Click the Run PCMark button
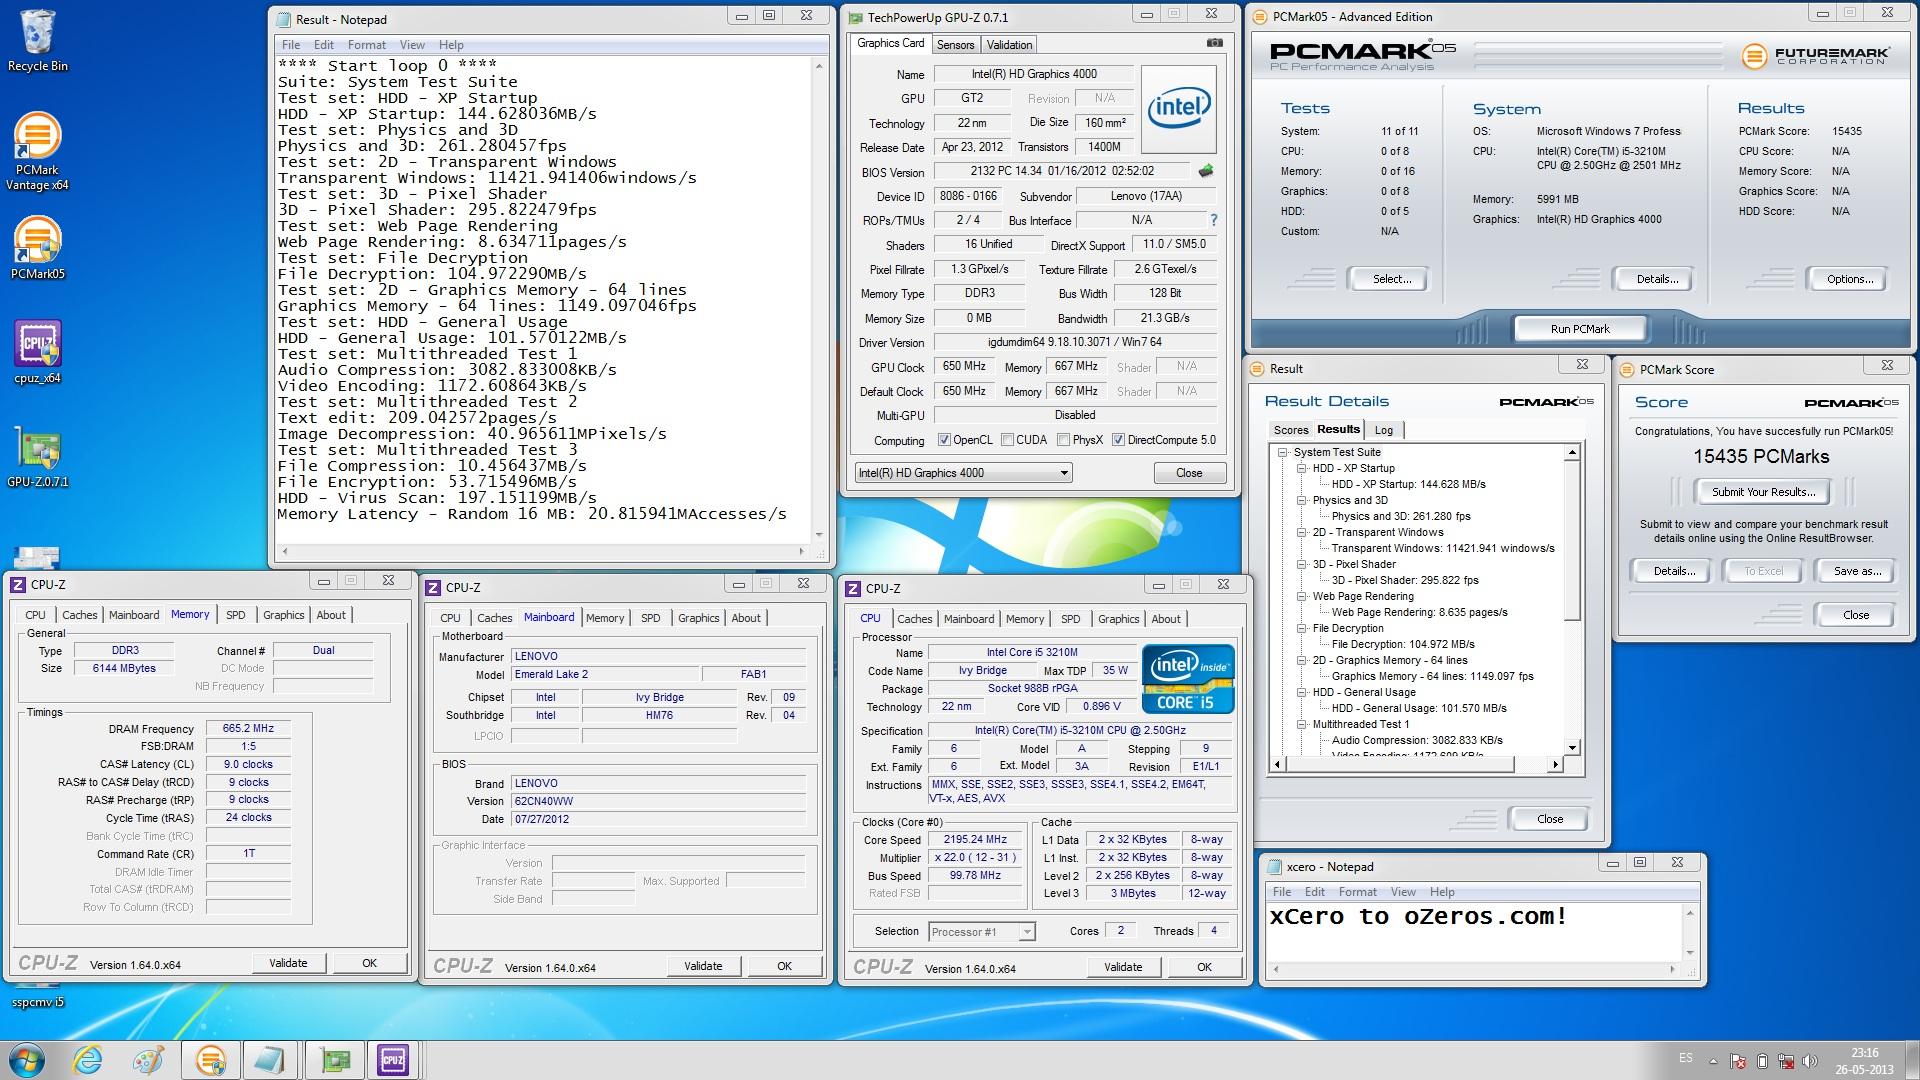This screenshot has height=1080, width=1920. pos(1580,329)
